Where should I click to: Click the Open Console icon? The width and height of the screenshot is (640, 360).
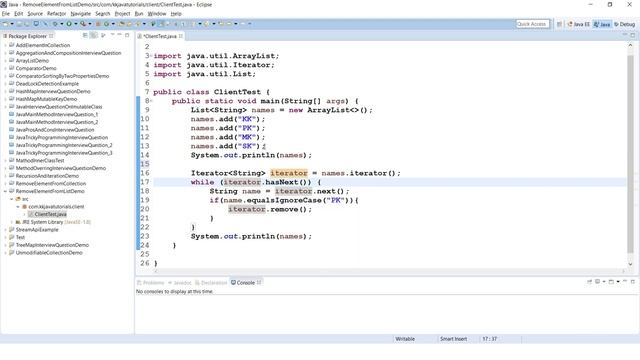pos(611,282)
